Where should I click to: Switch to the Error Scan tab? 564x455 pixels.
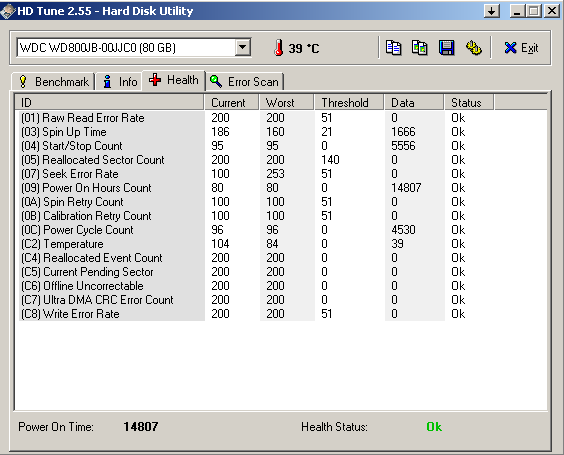(x=245, y=82)
